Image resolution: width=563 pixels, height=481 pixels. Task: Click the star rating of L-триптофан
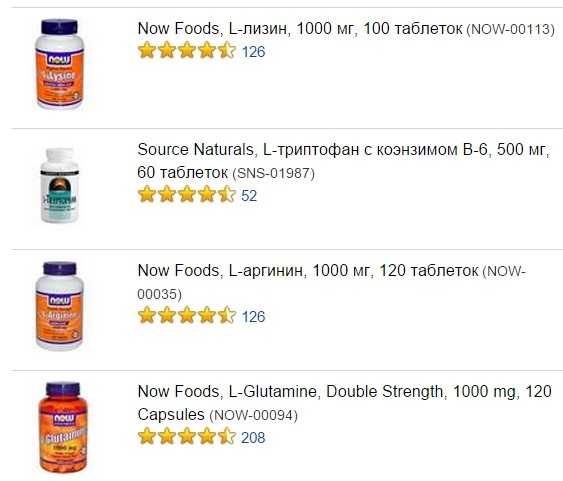coord(187,195)
